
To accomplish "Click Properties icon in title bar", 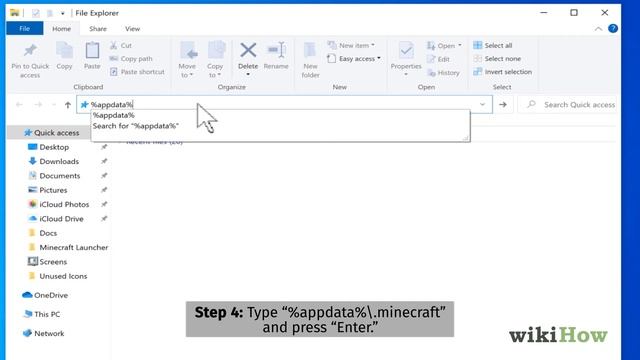I will click(36, 13).
